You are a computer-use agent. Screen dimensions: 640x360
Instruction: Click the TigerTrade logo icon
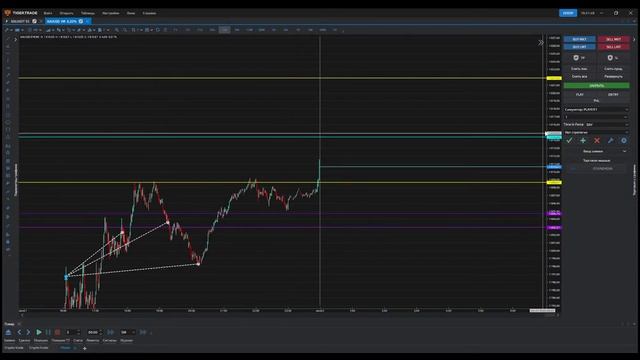point(7,13)
